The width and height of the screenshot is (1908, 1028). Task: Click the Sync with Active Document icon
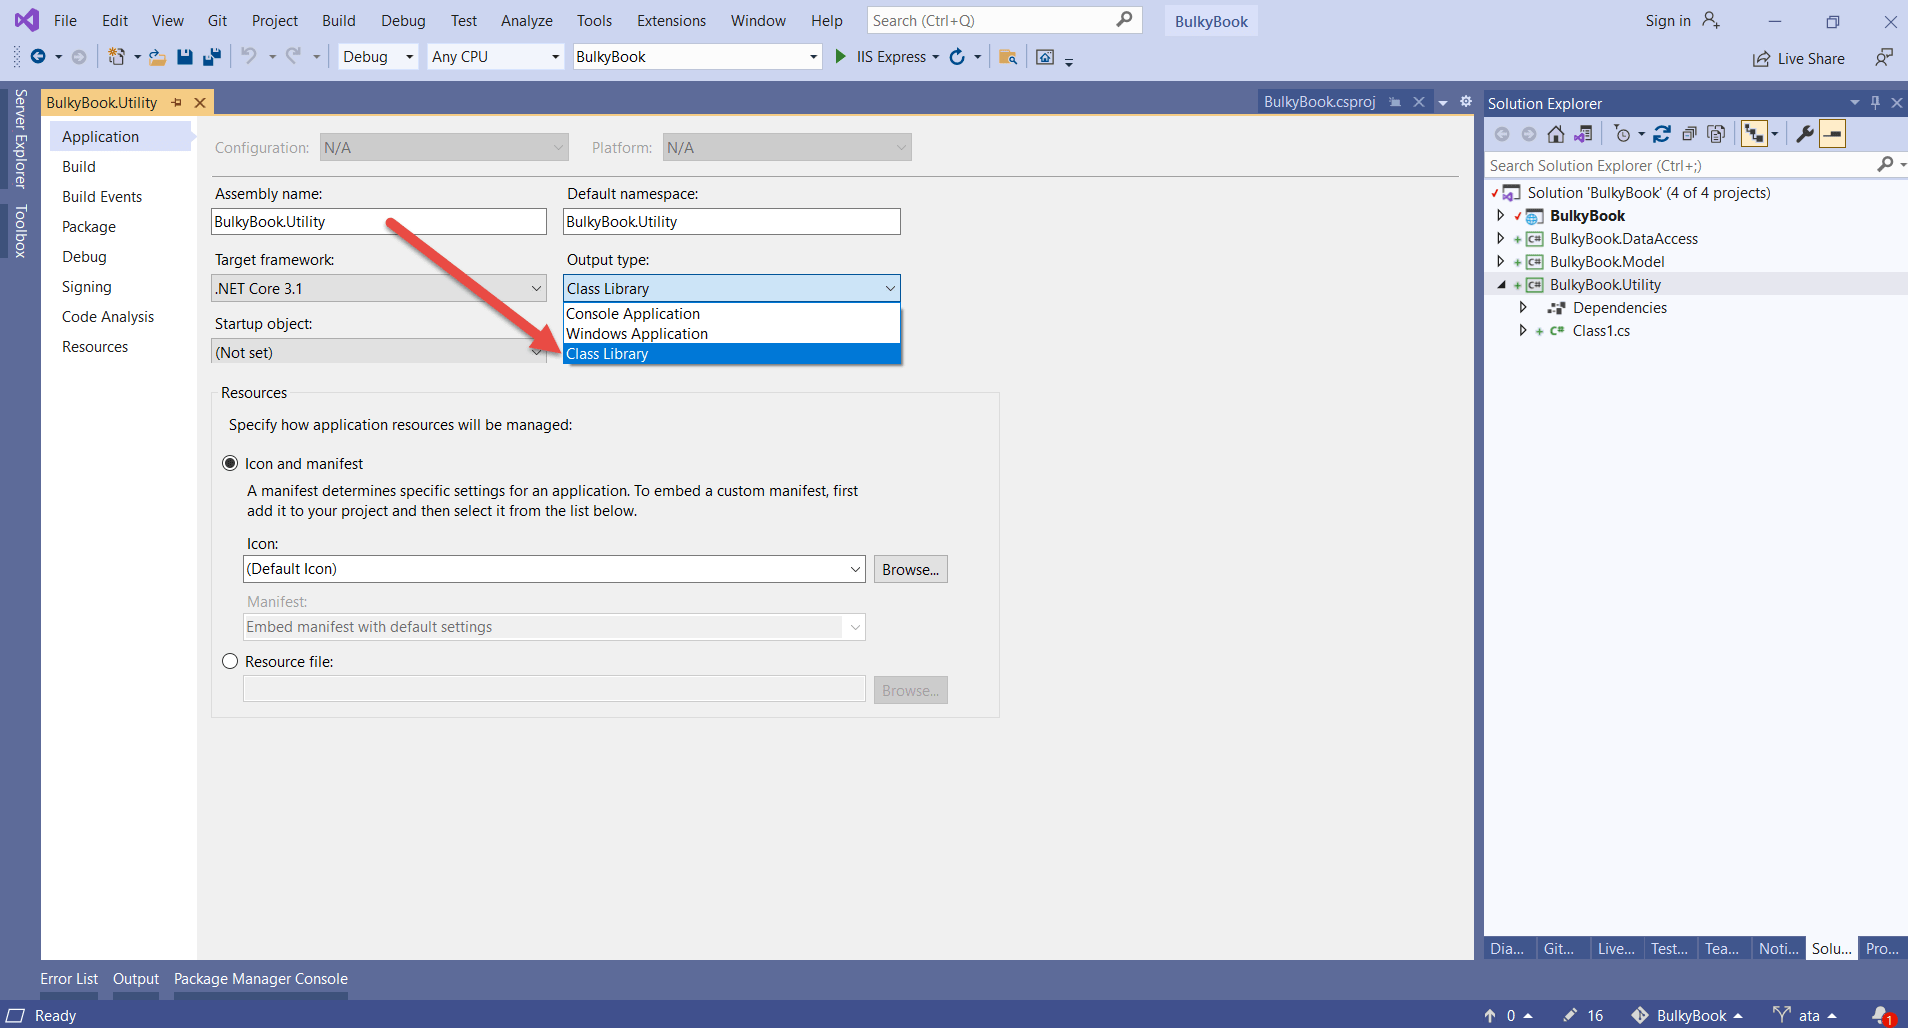tap(1662, 134)
